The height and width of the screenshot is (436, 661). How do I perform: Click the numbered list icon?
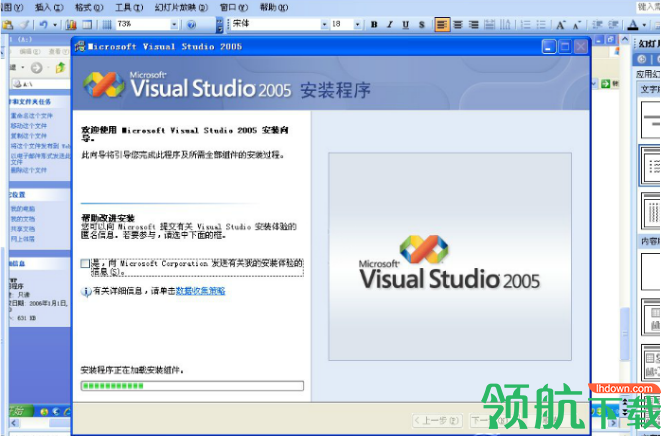[525, 24]
